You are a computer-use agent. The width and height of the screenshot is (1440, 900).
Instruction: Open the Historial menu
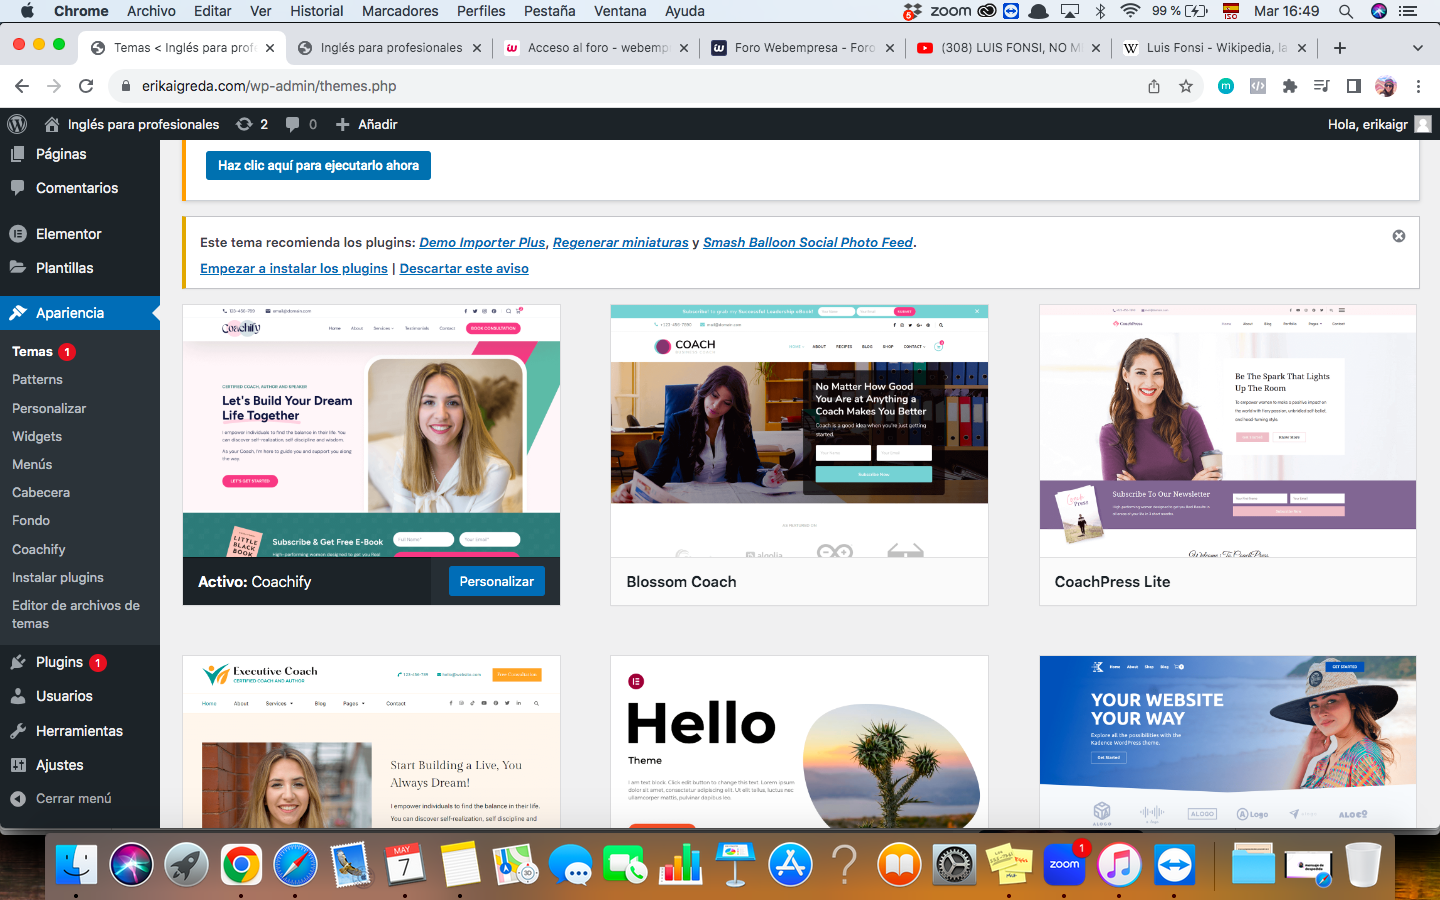pyautogui.click(x=317, y=11)
